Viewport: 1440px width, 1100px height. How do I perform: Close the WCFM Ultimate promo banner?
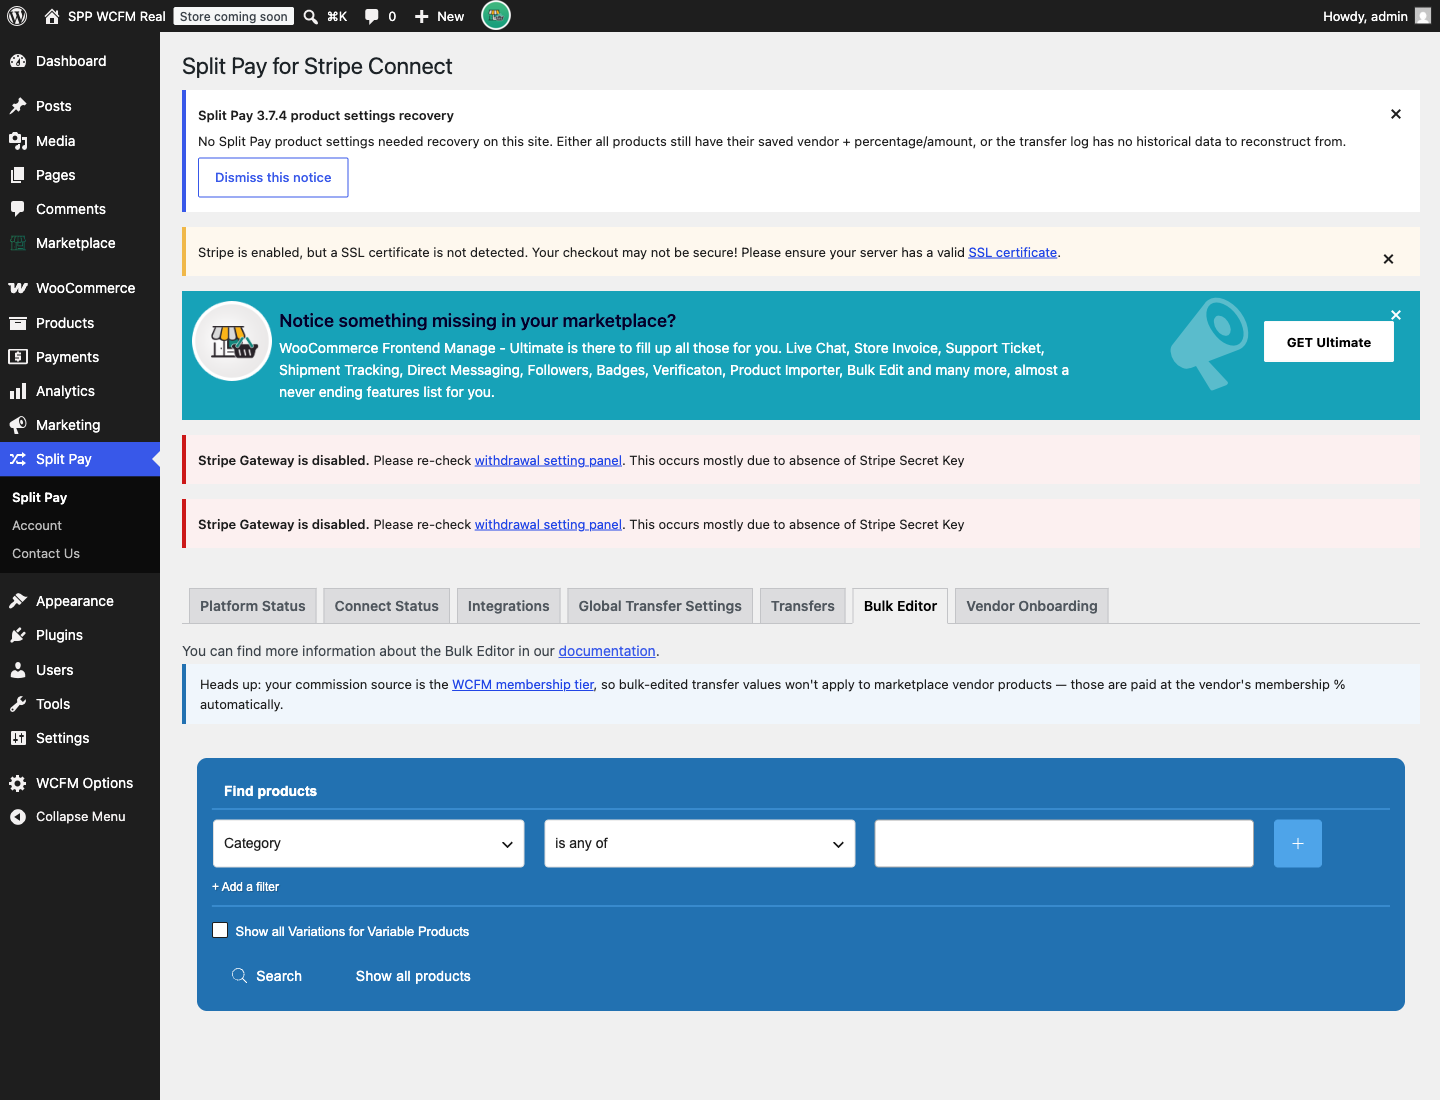[x=1396, y=315]
